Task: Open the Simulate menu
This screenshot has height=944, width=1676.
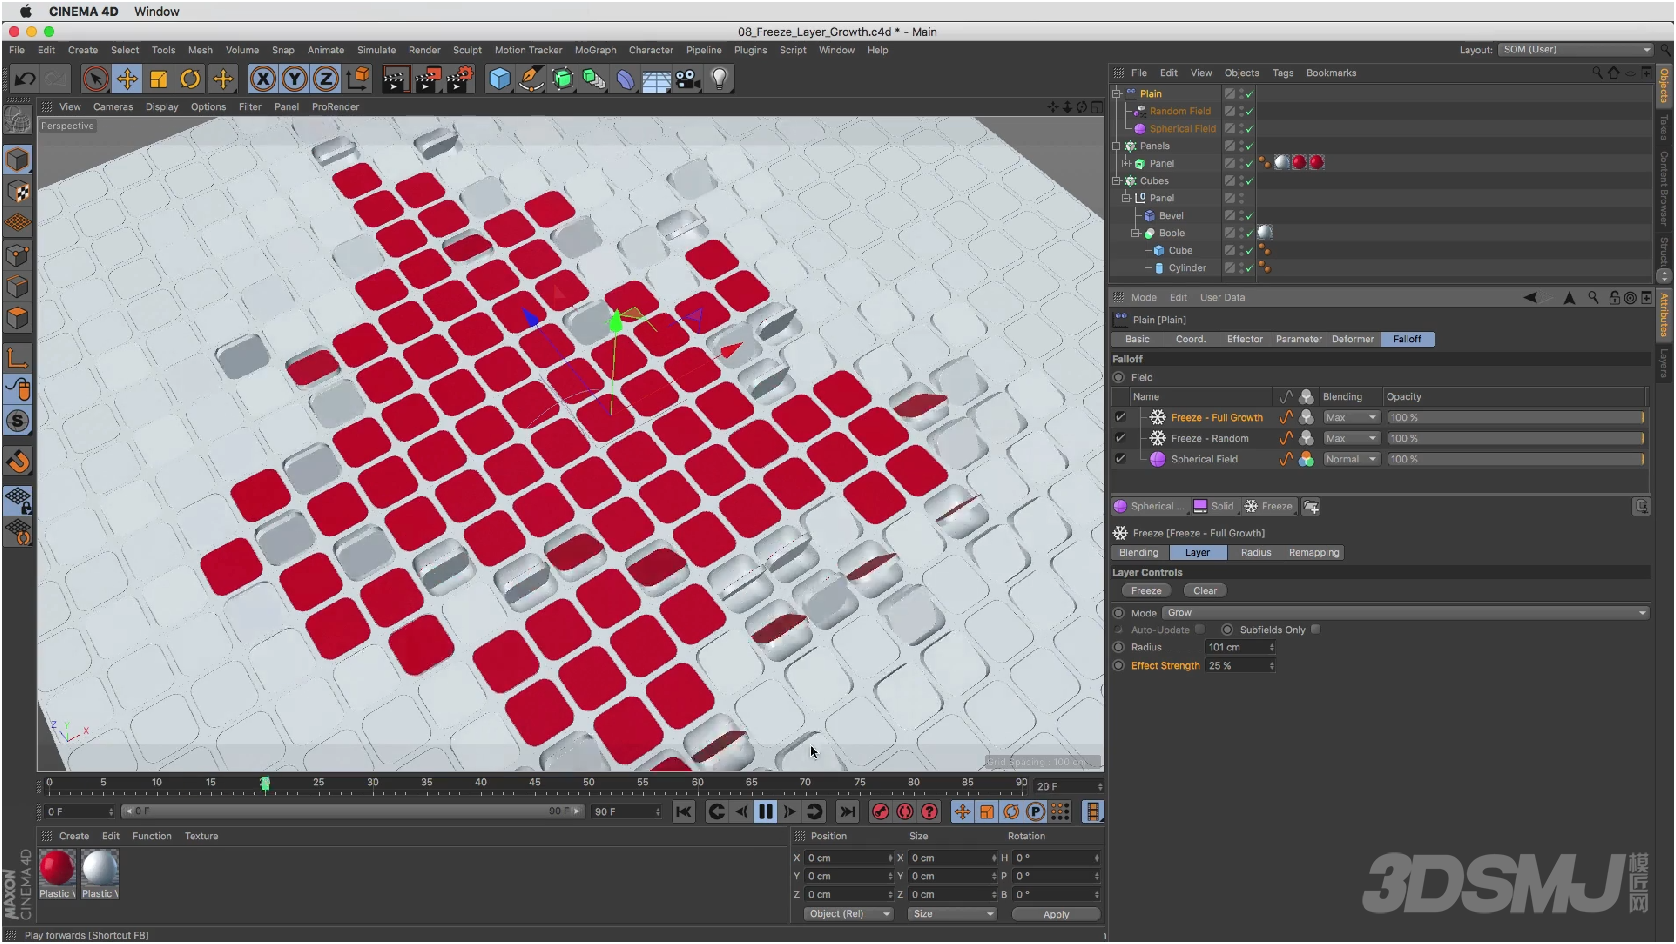Action: click(x=376, y=50)
